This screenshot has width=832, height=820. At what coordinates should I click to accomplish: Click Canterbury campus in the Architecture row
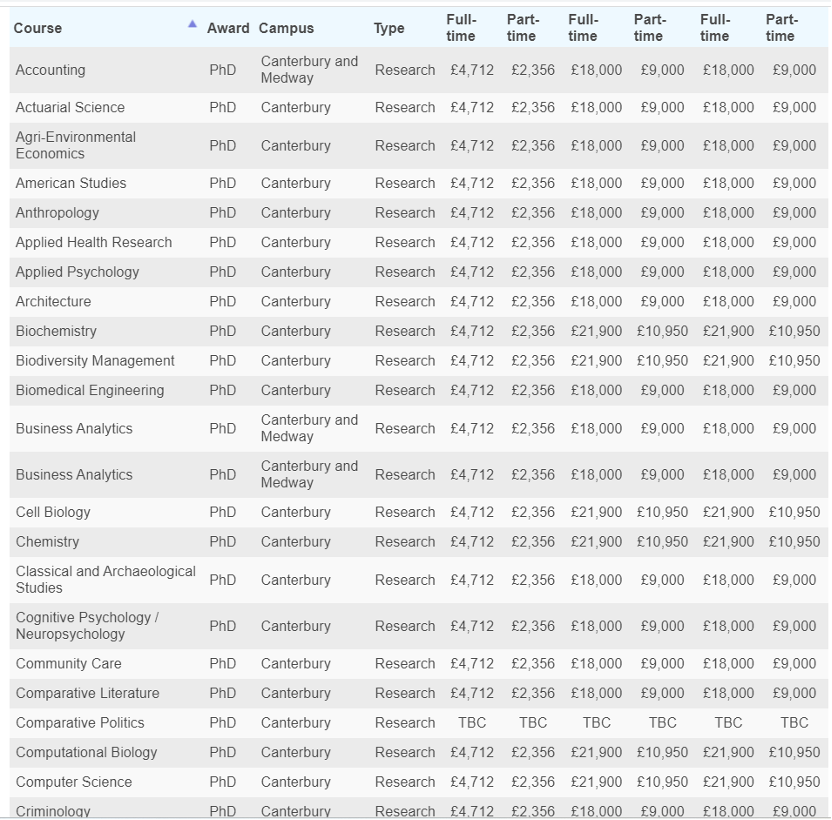click(x=296, y=301)
